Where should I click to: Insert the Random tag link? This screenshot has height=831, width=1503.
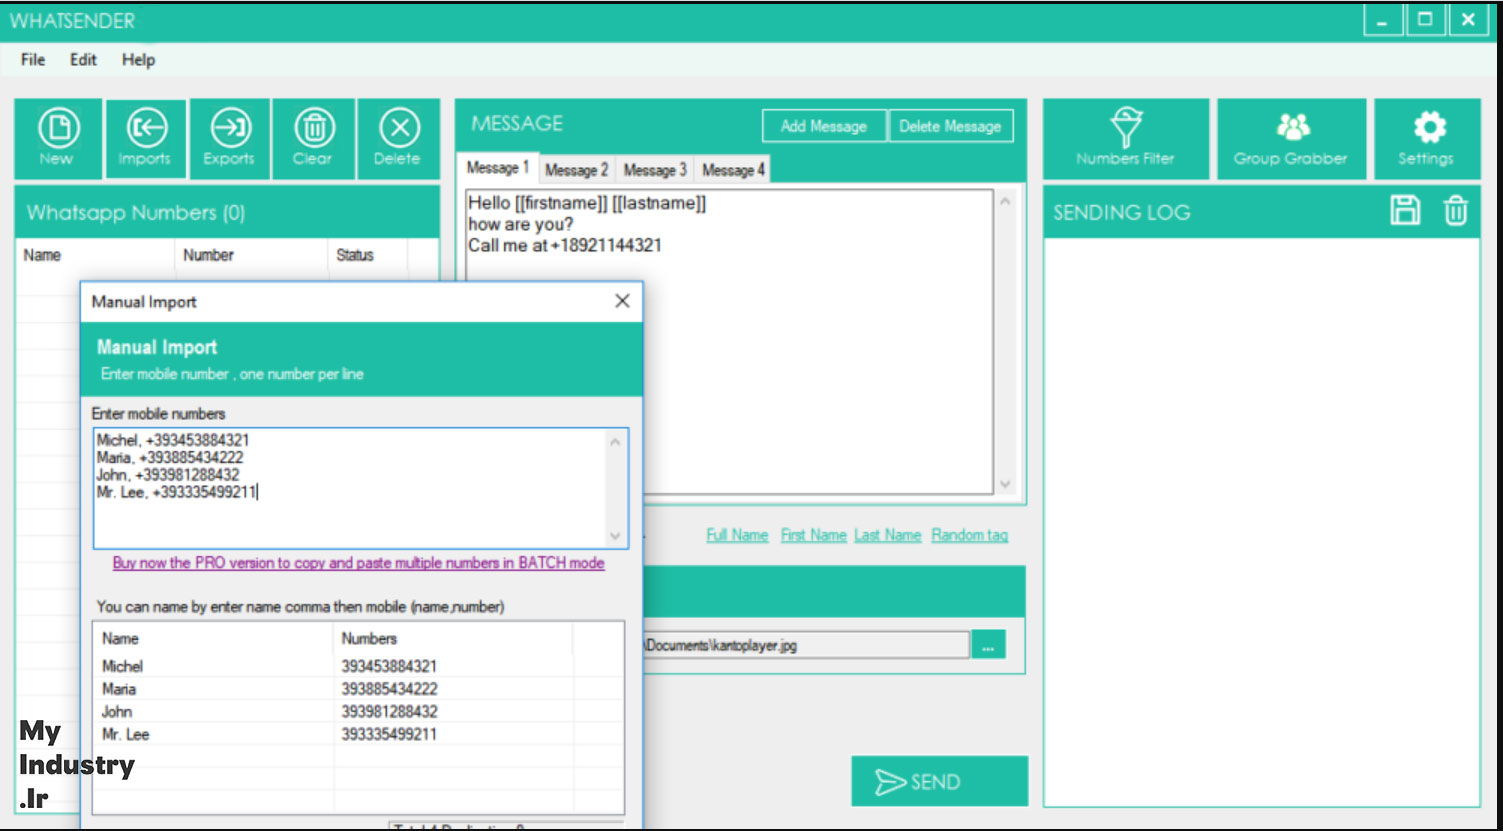[969, 535]
